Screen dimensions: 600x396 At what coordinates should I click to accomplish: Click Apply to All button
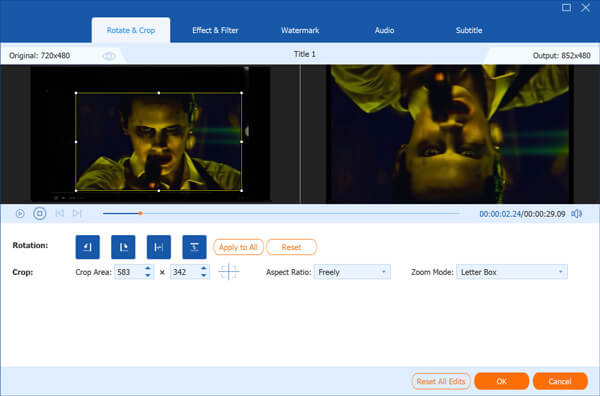pyautogui.click(x=238, y=247)
